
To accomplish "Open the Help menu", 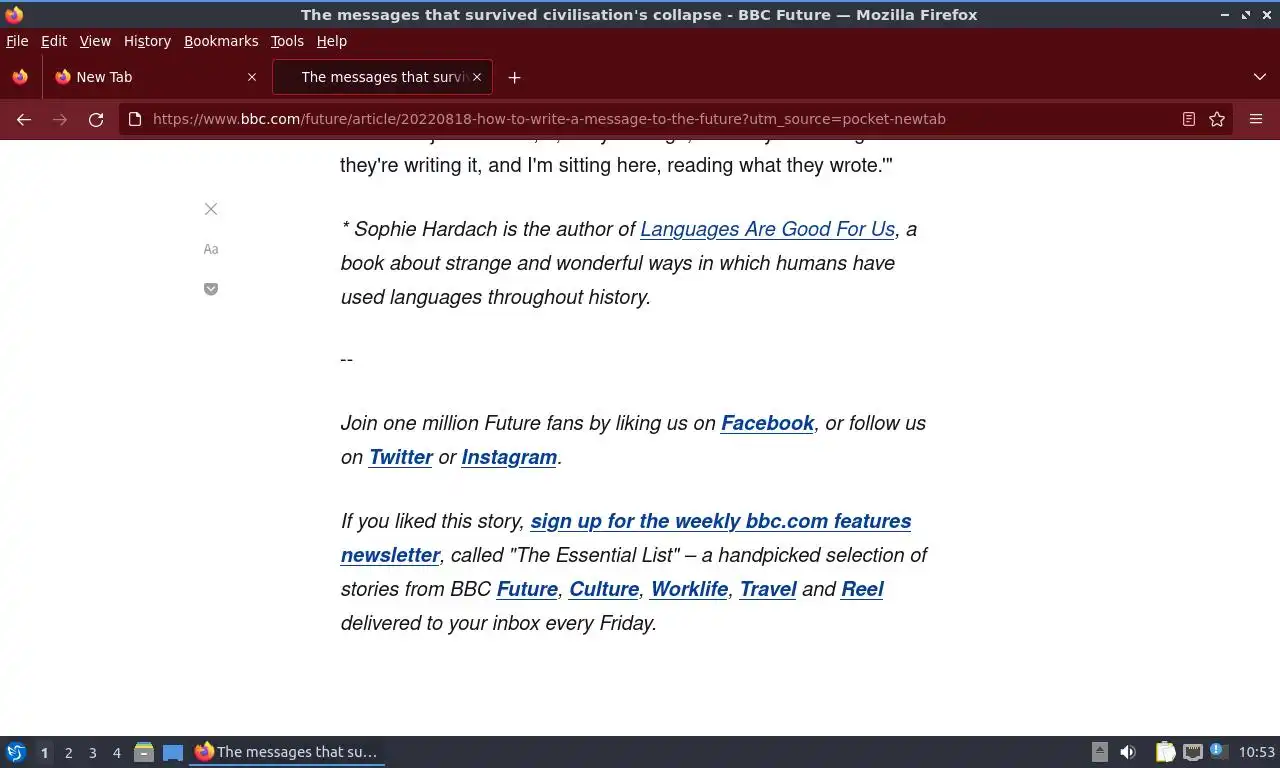I will [332, 41].
